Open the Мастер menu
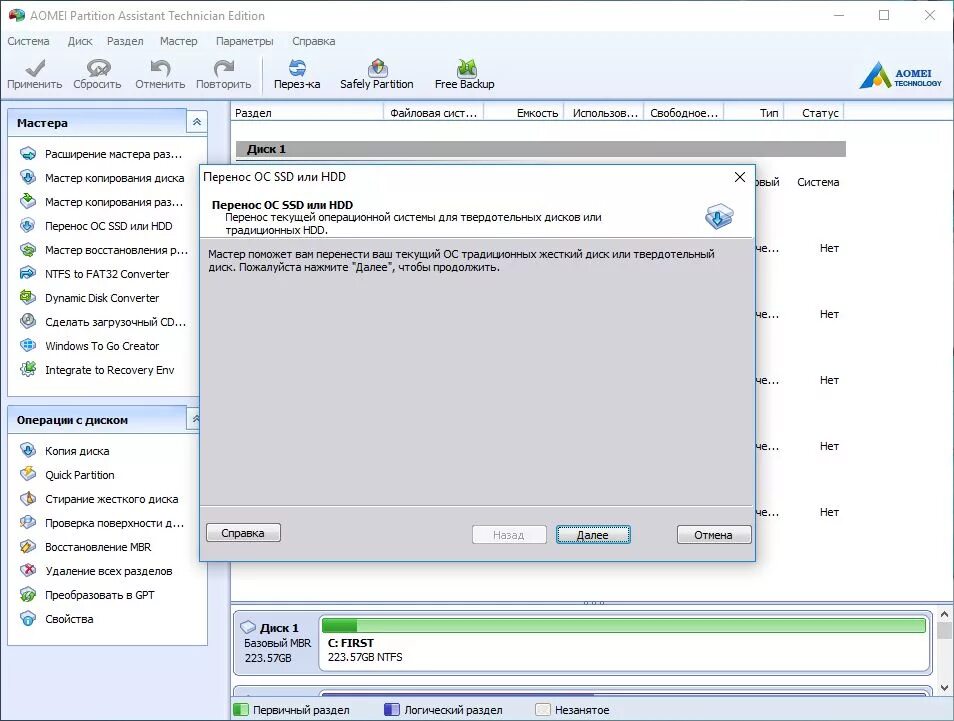The width and height of the screenshot is (954, 721). point(178,41)
